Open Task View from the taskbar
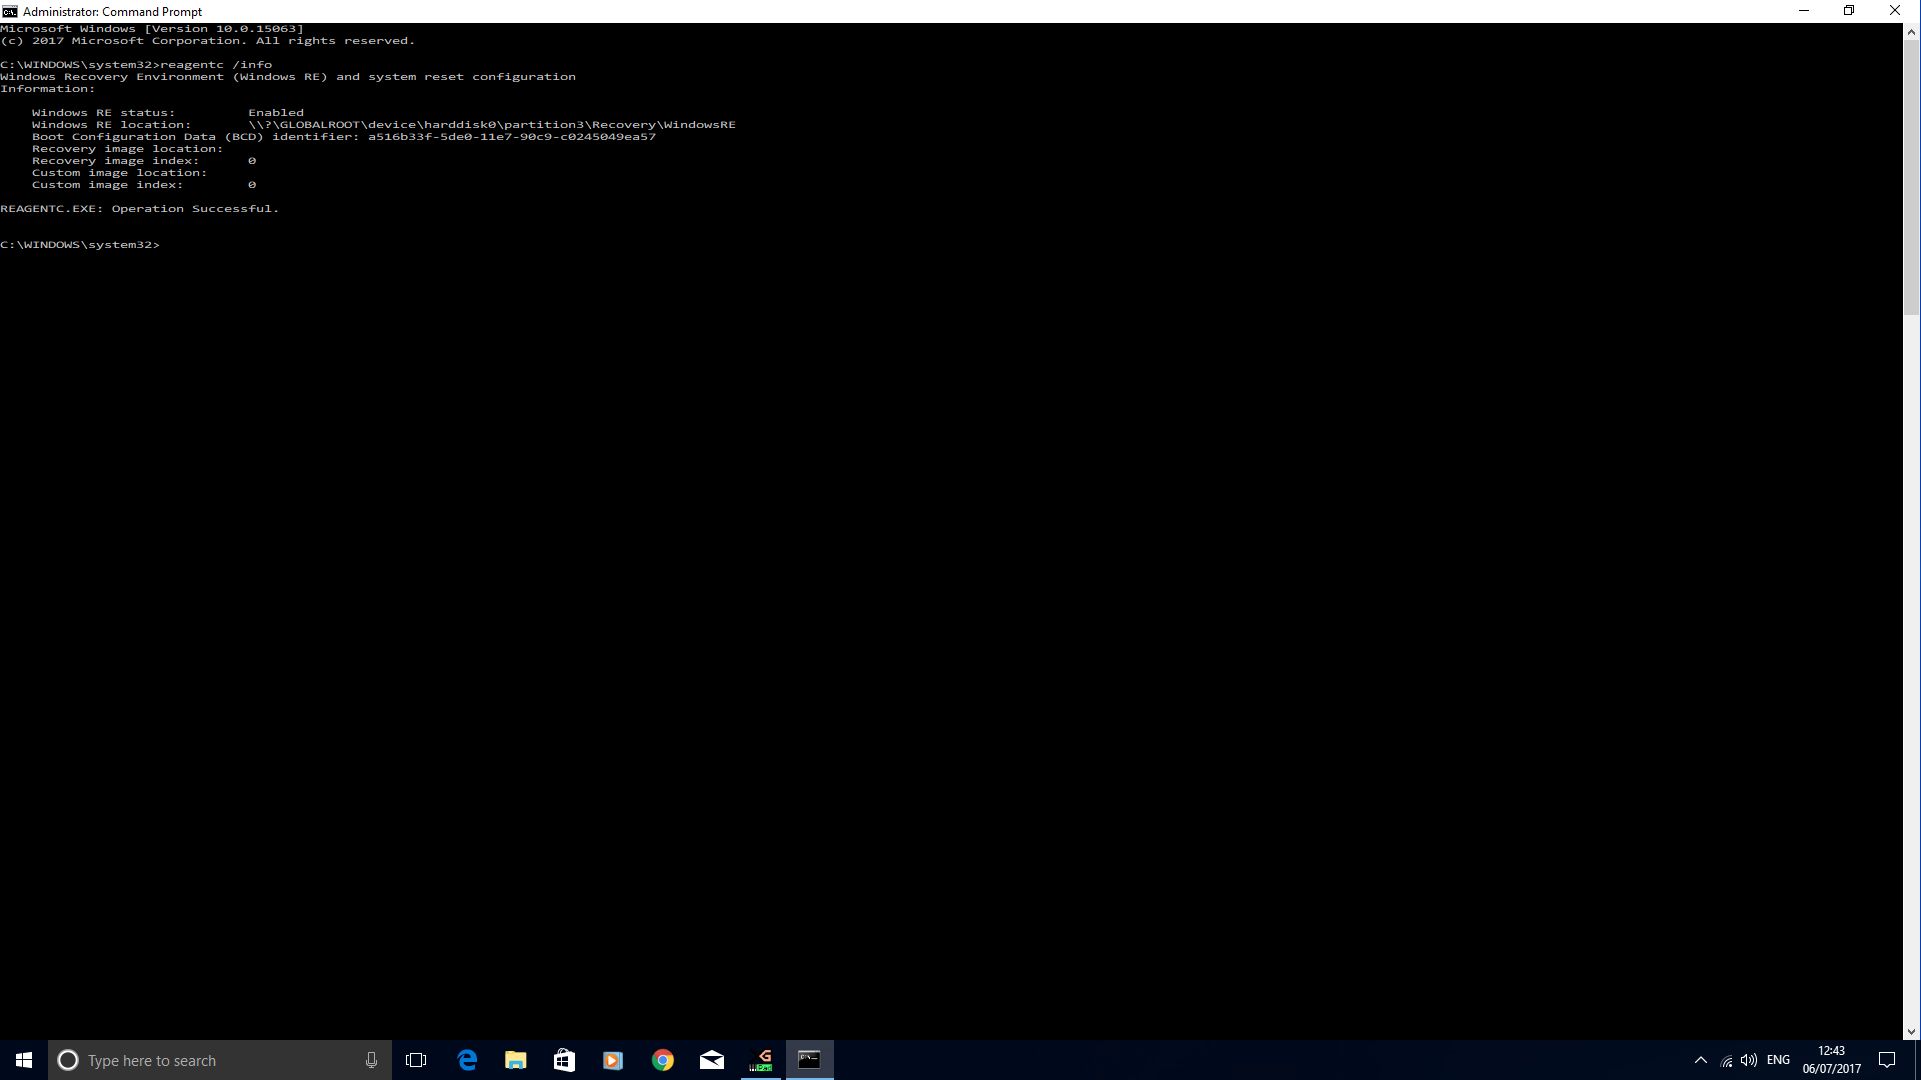 416,1060
